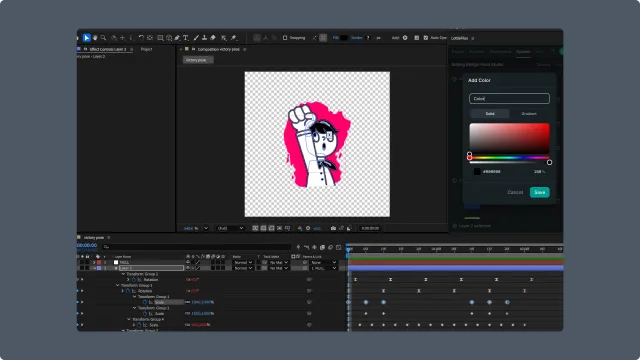Open Track Matte dropdown for NULL layer
Screen dimensions: 640x360
(x=278, y=262)
